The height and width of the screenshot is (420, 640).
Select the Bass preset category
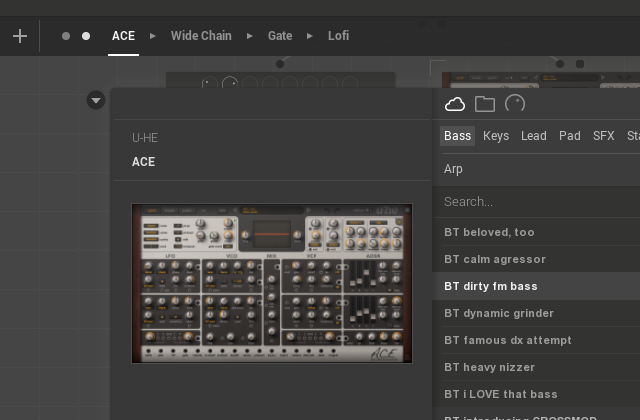tap(458, 136)
